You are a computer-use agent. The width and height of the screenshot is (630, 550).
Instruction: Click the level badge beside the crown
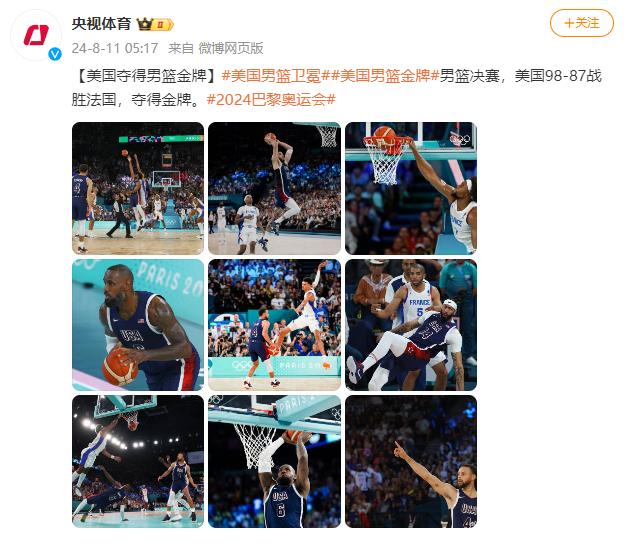click(x=163, y=25)
